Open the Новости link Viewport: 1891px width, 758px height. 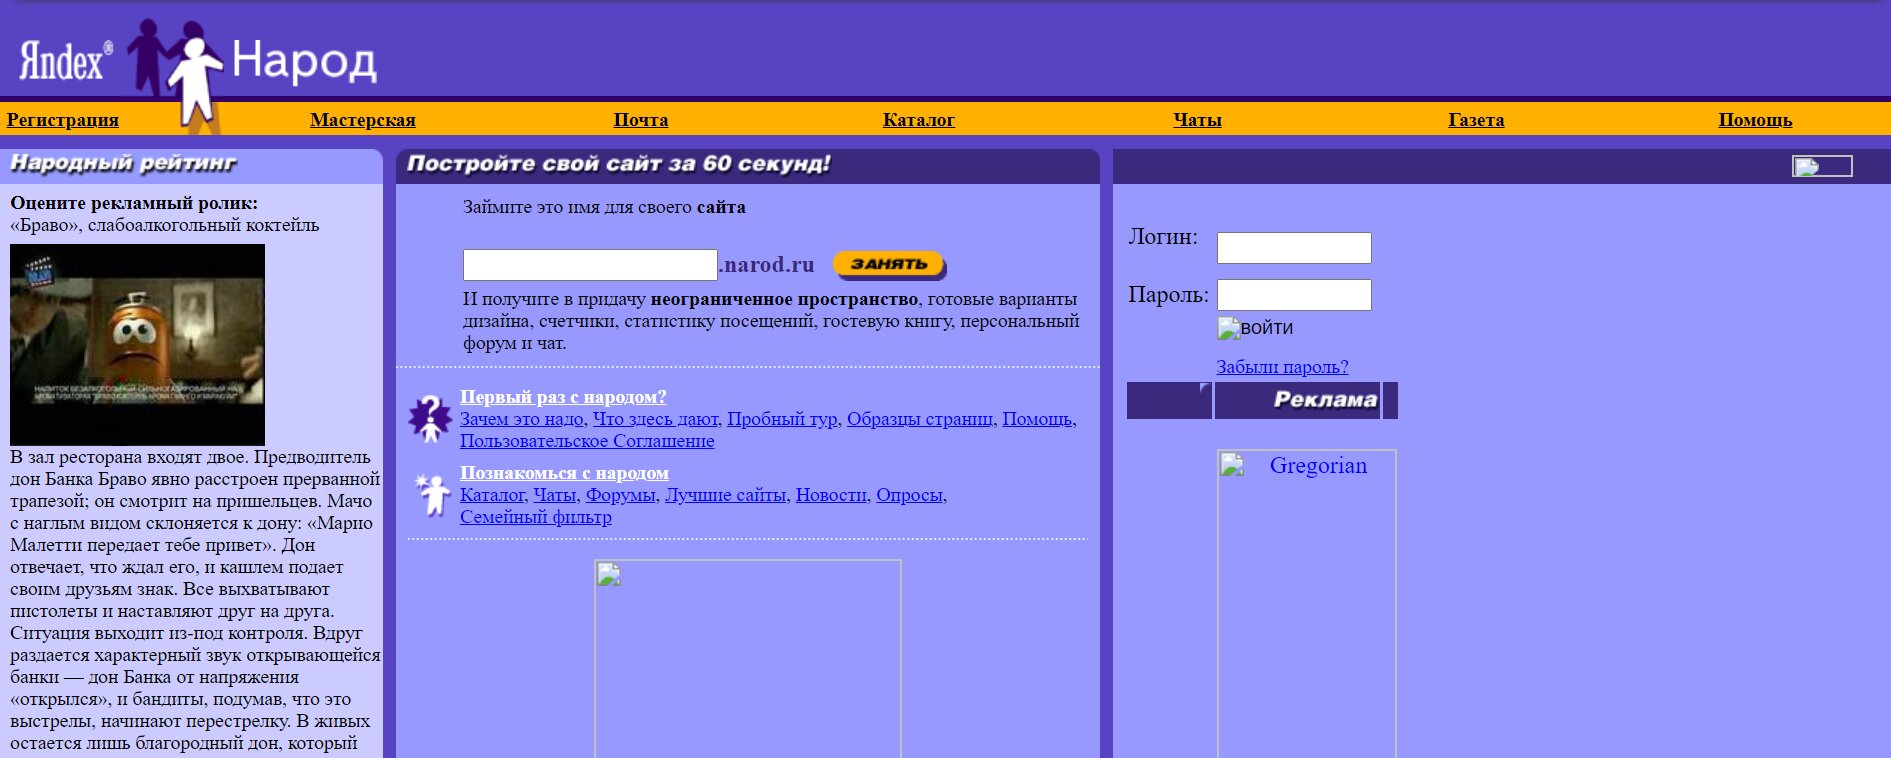pos(831,495)
